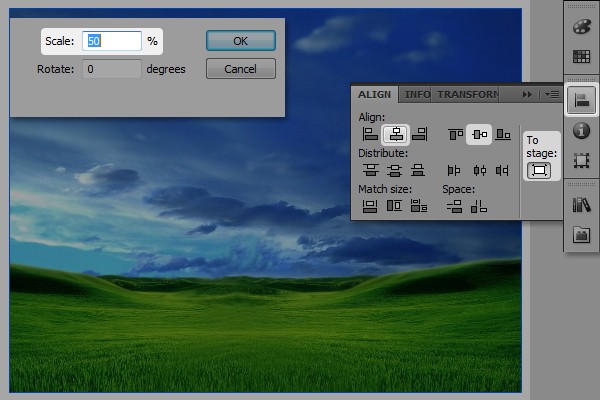
Task: Open the Align panel options menu
Action: [552, 95]
